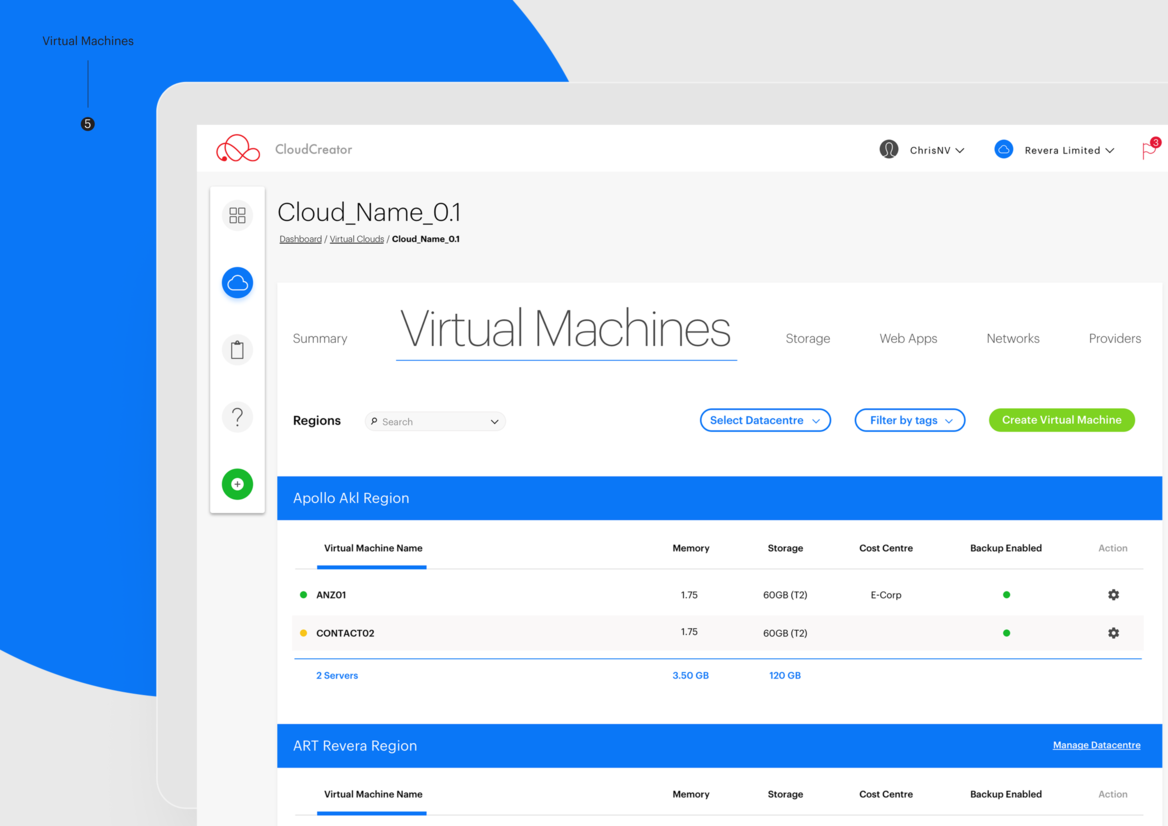Viewport: 1168px width, 826px height.
Task: Open the clipboard icon in sidebar
Action: [x=237, y=350]
